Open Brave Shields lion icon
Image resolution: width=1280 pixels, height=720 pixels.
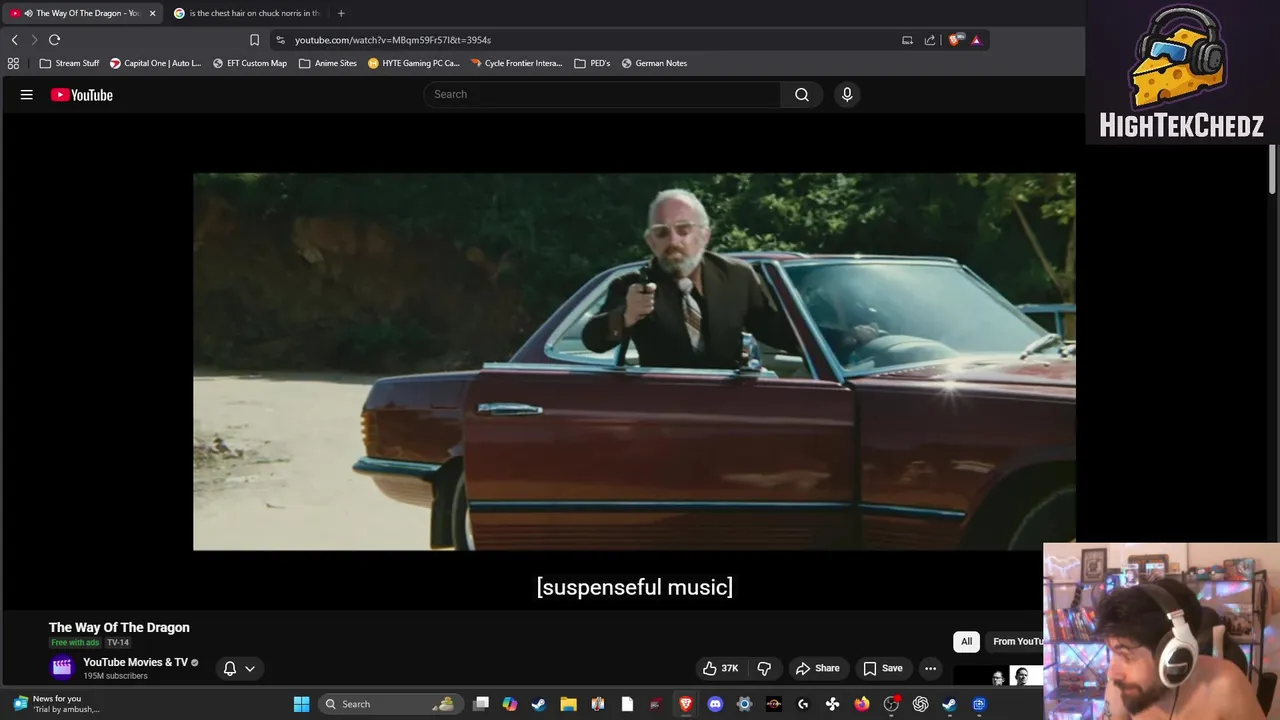[x=956, y=40]
